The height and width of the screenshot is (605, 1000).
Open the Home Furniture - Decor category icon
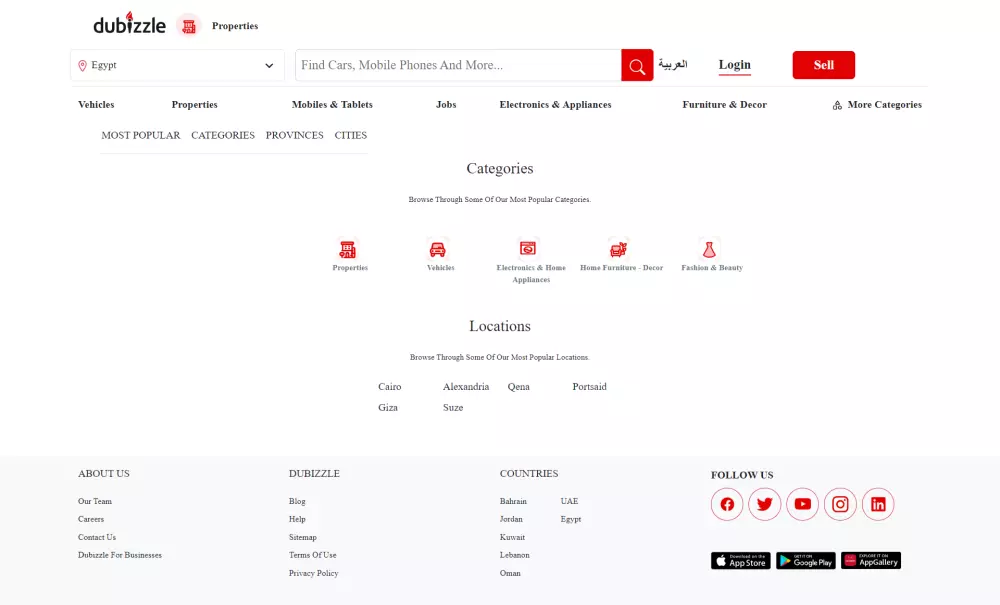[620, 249]
